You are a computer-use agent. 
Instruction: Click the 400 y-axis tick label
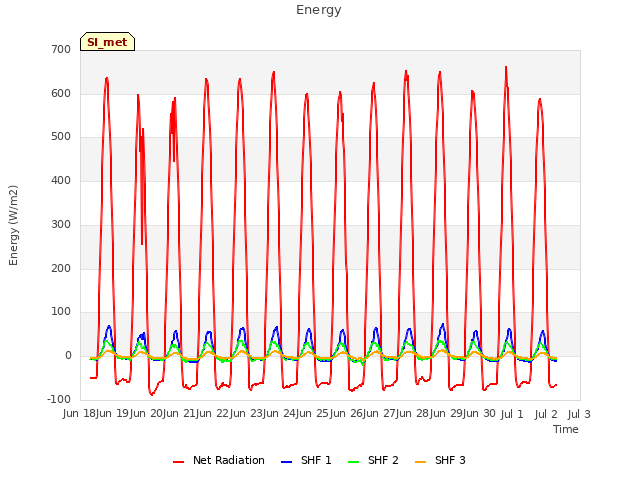point(61,180)
